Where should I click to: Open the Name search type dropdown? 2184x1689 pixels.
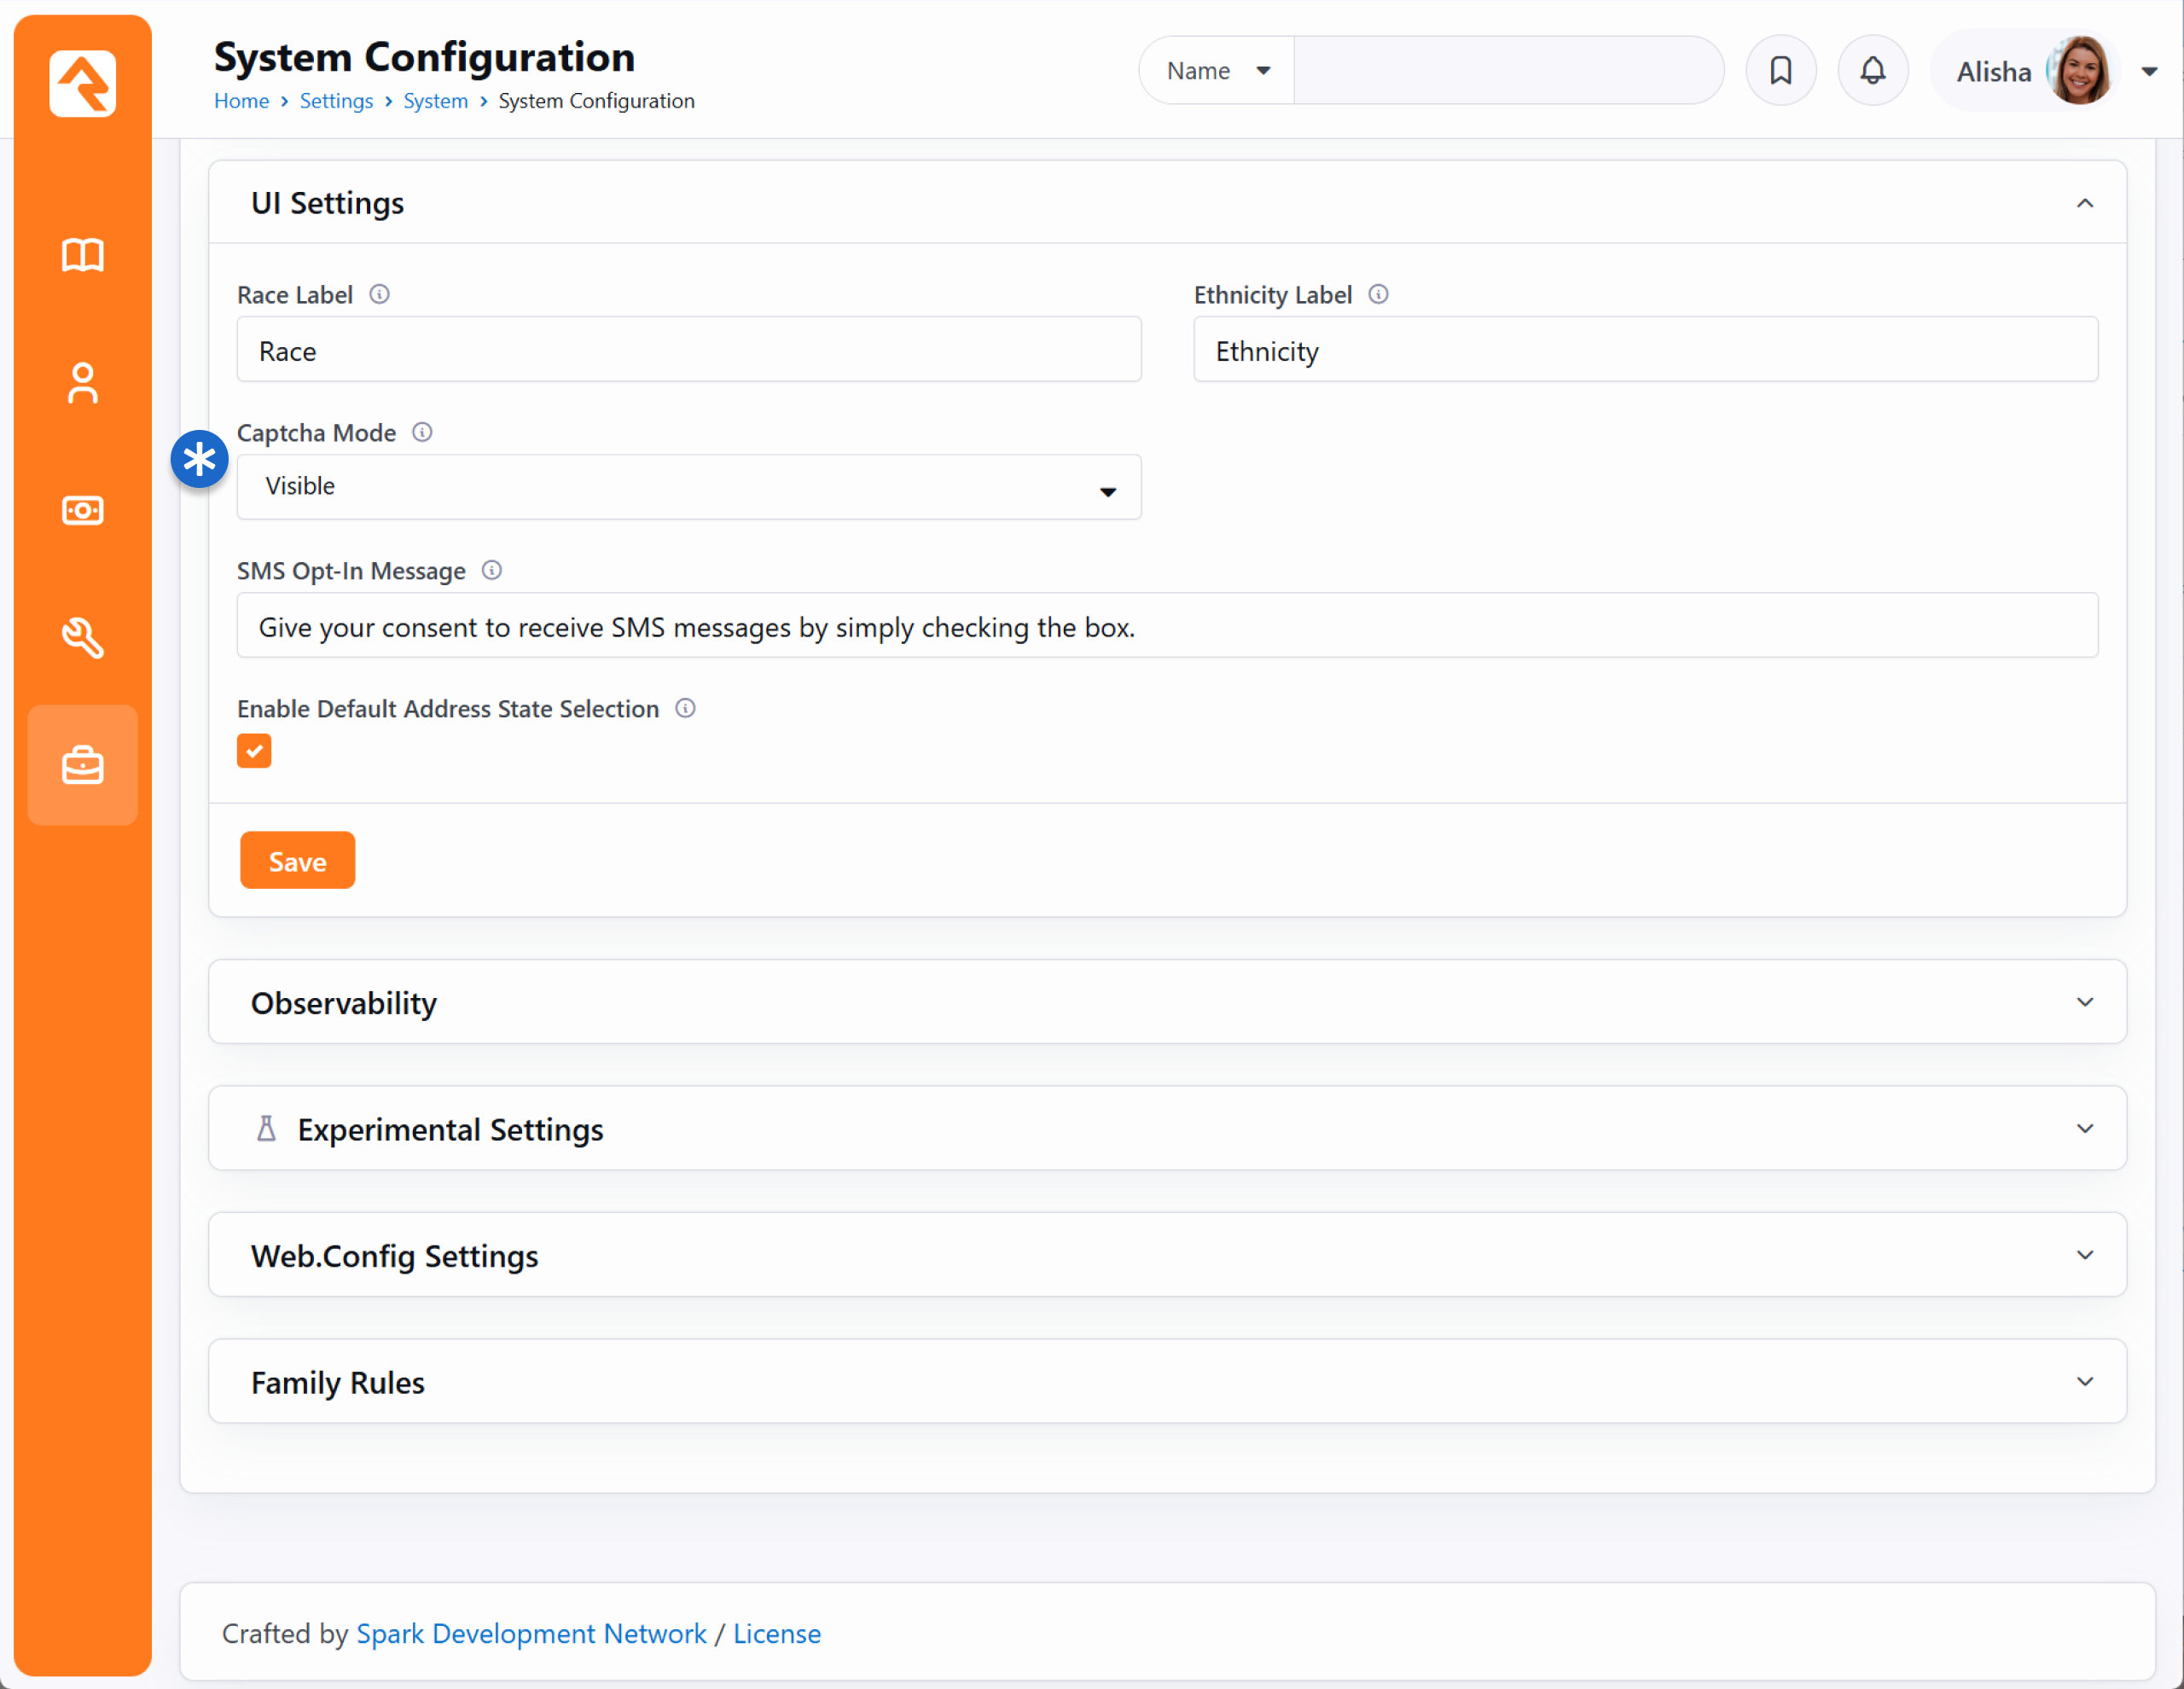pyautogui.click(x=1216, y=71)
